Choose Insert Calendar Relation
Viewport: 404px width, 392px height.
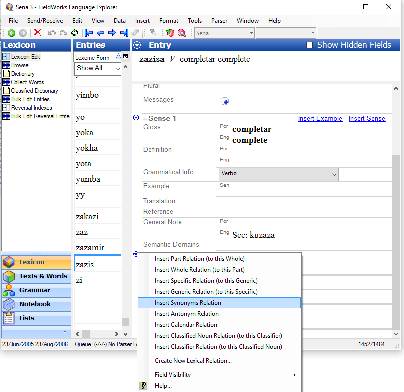[x=219, y=325]
